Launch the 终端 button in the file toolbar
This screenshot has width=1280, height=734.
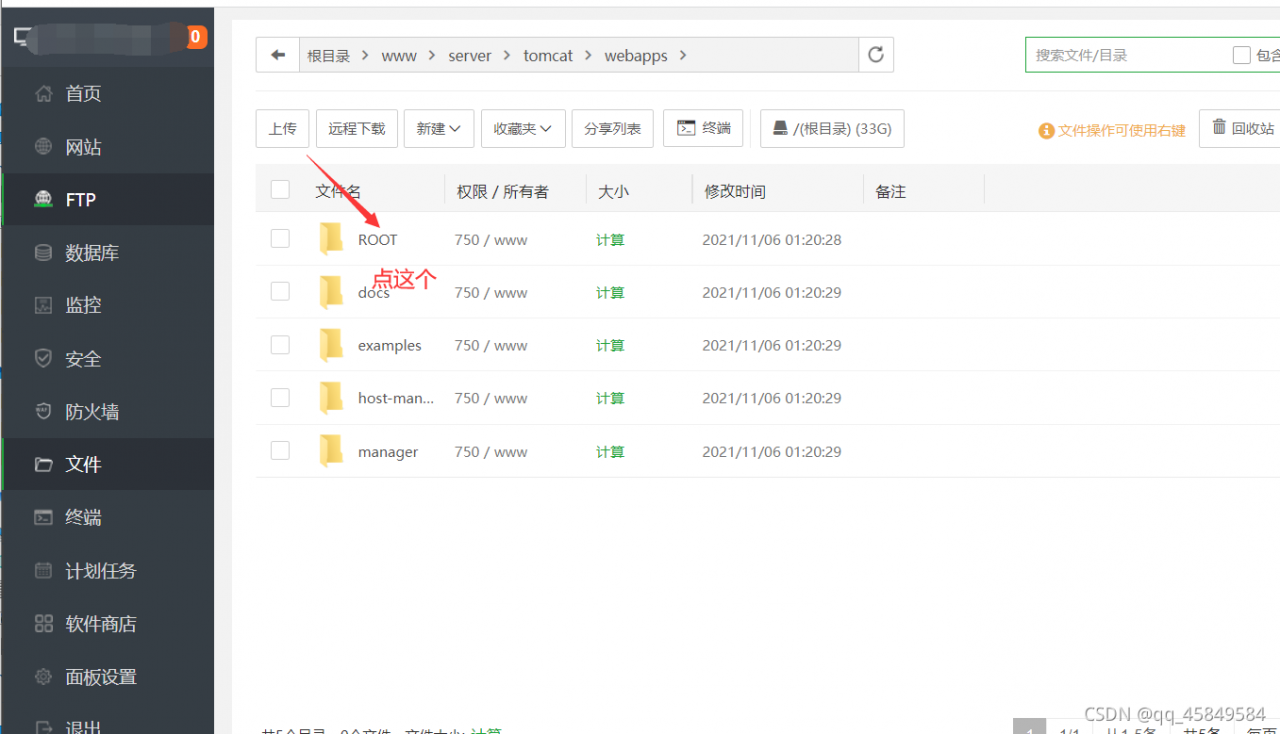tap(703, 129)
